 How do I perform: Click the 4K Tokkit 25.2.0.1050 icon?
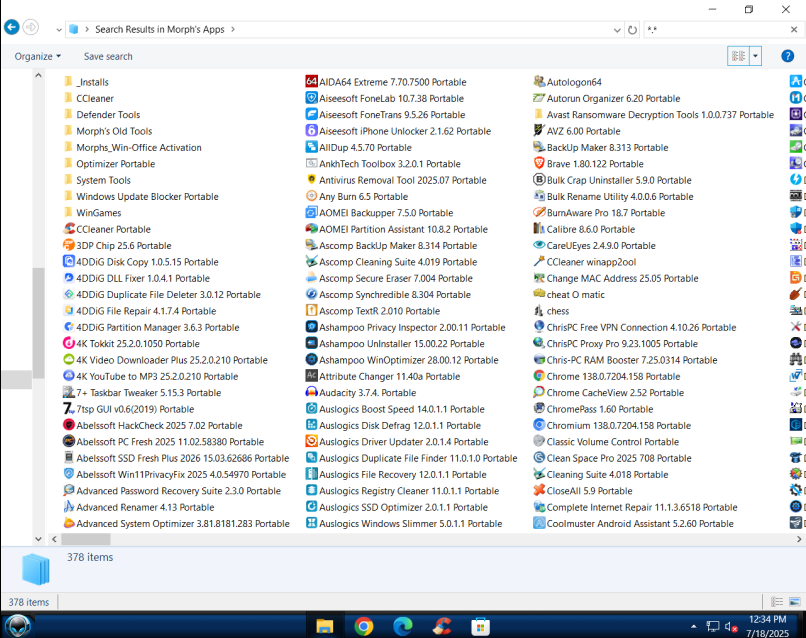[x=69, y=343]
